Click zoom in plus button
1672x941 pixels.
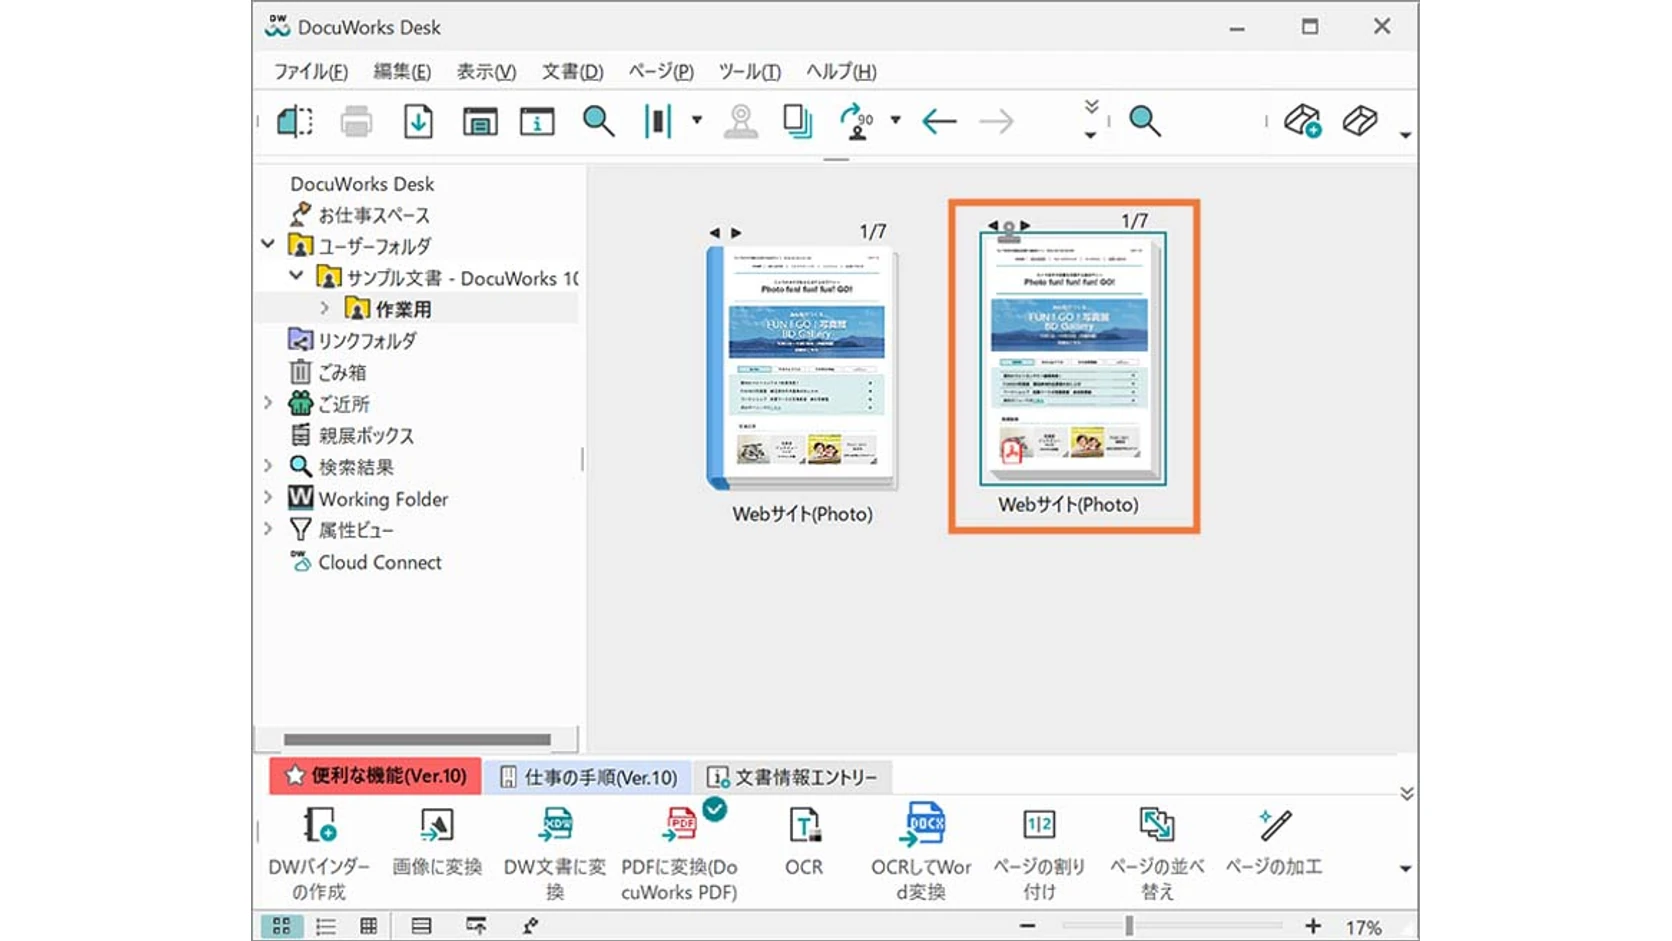click(x=1313, y=926)
